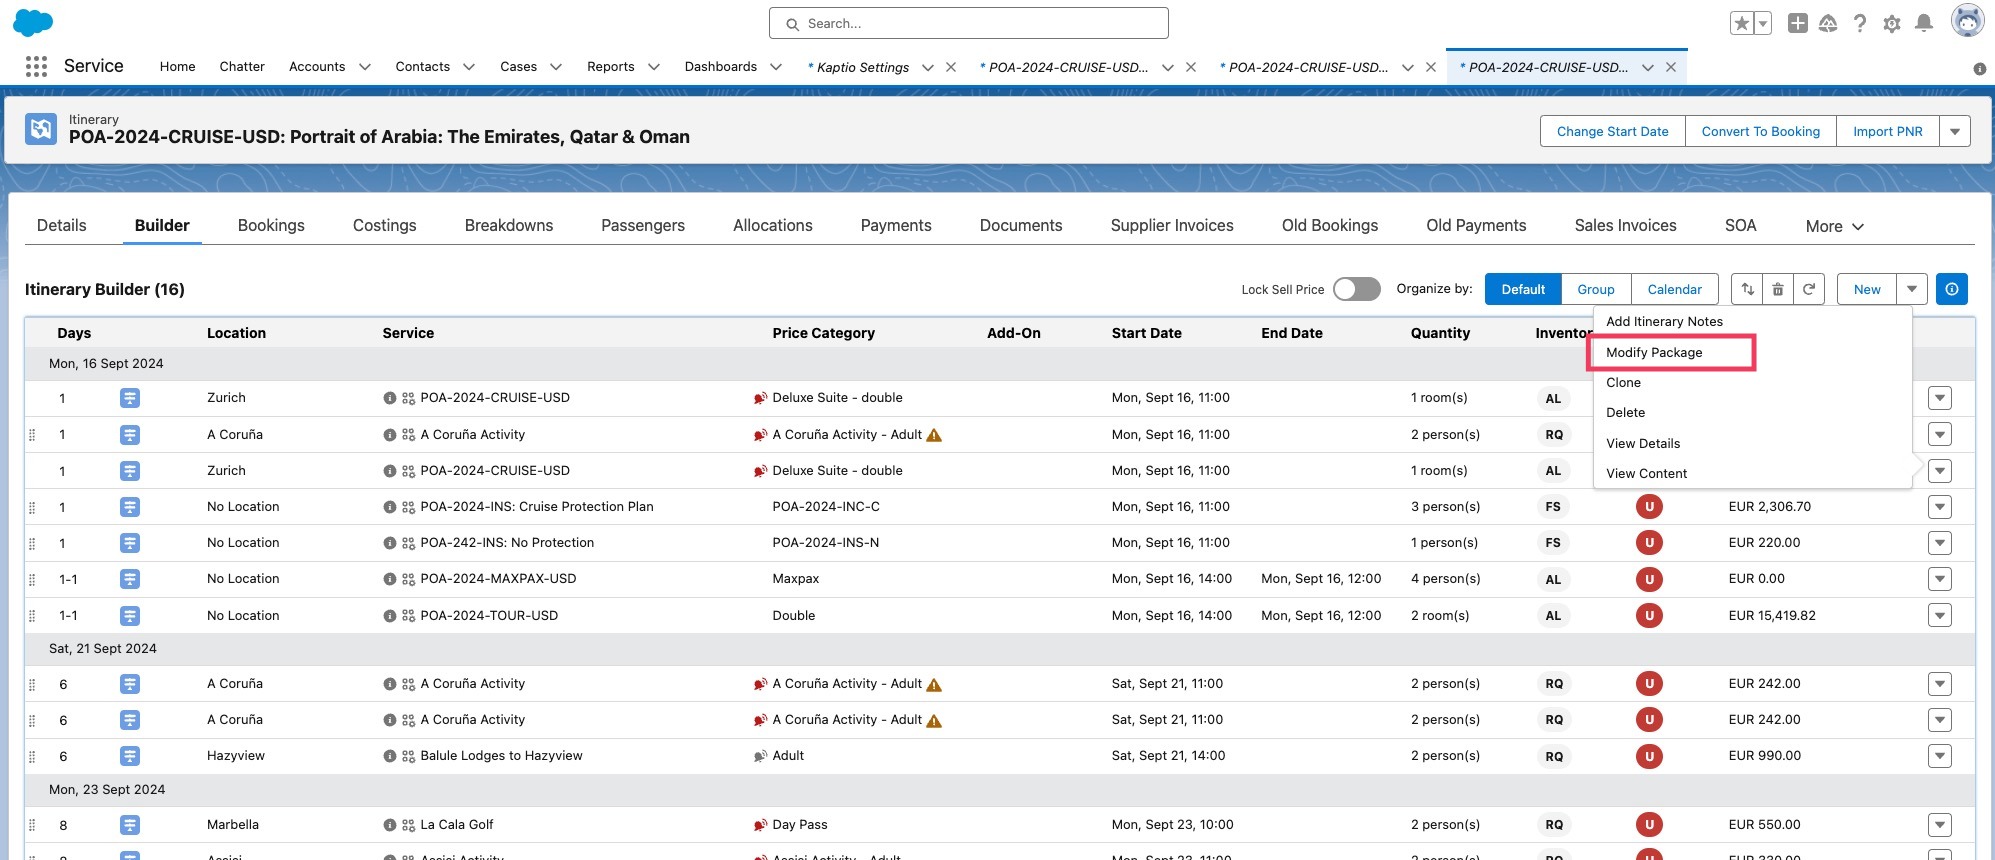The image size is (1995, 860).
Task: Open Setup gear menu
Action: click(1891, 23)
